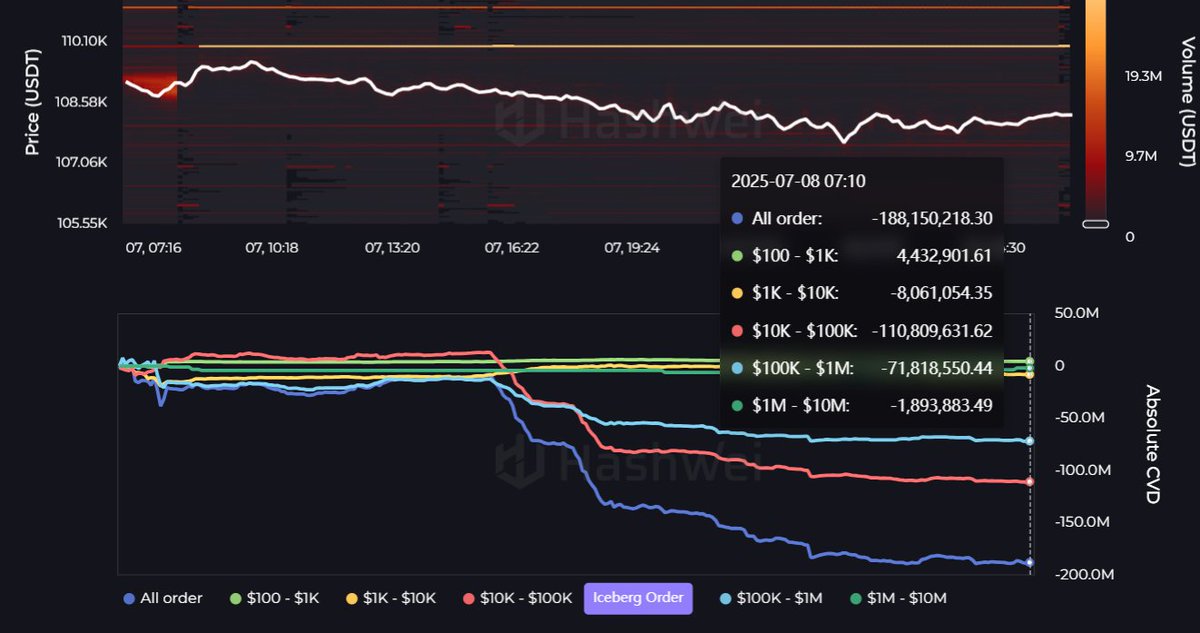Viewport: 1200px width, 633px height.
Task: Click the $10K - $100K red endpoint marker
Action: [x=1030, y=482]
